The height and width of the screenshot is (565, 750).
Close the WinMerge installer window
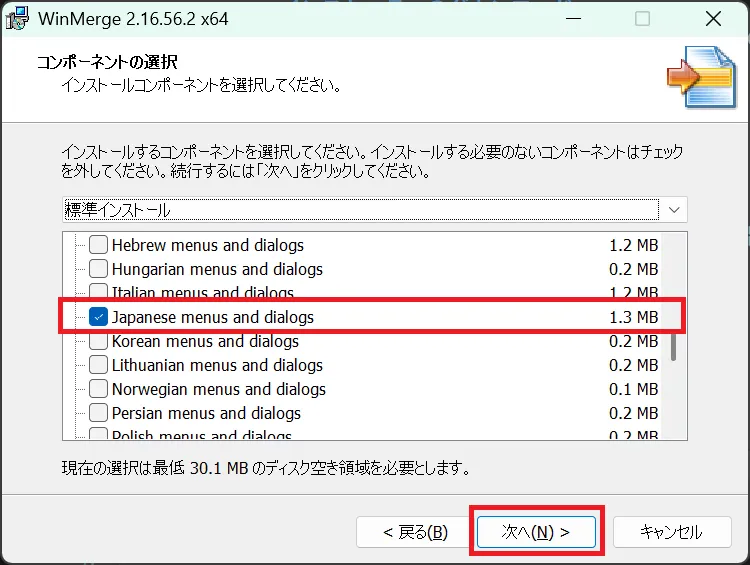[713, 19]
